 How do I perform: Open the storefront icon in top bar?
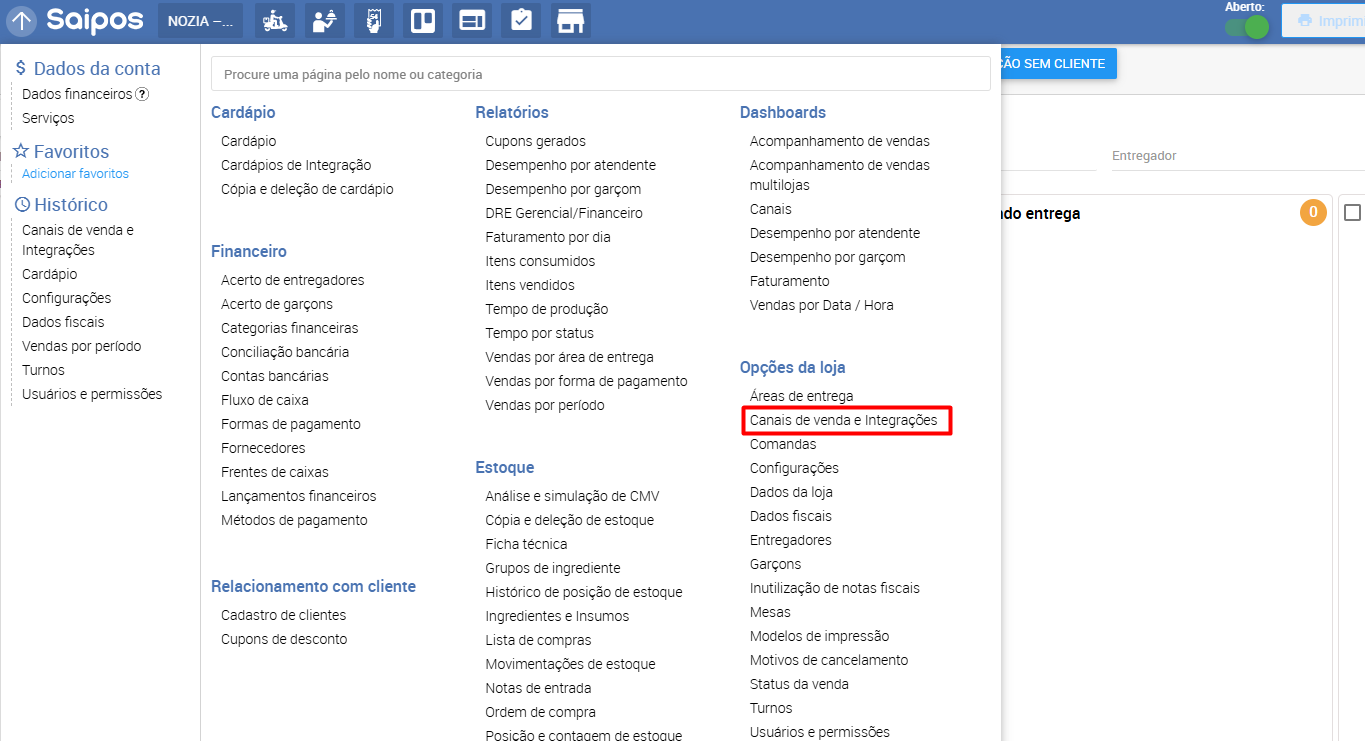(x=570, y=21)
